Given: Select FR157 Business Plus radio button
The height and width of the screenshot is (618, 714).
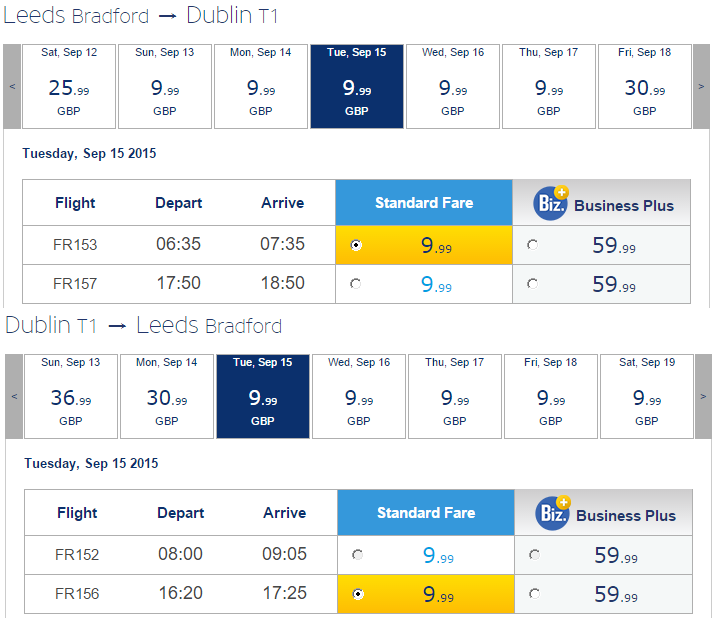Looking at the screenshot, I should click(532, 284).
